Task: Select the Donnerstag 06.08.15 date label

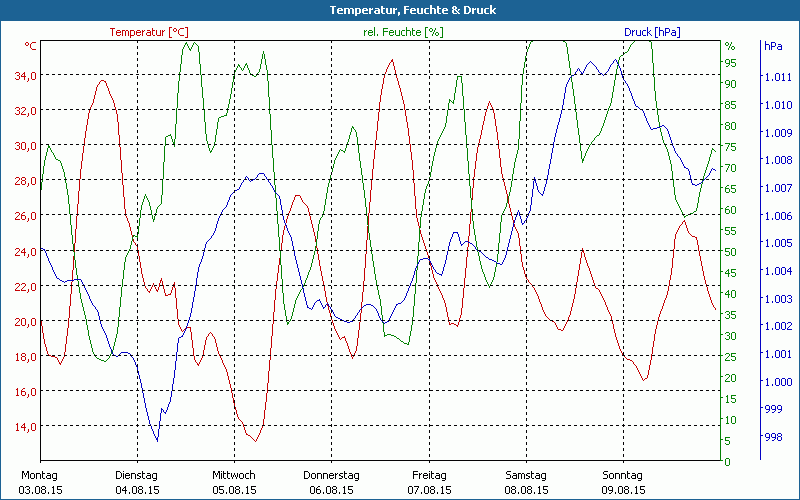Action: 331,482
